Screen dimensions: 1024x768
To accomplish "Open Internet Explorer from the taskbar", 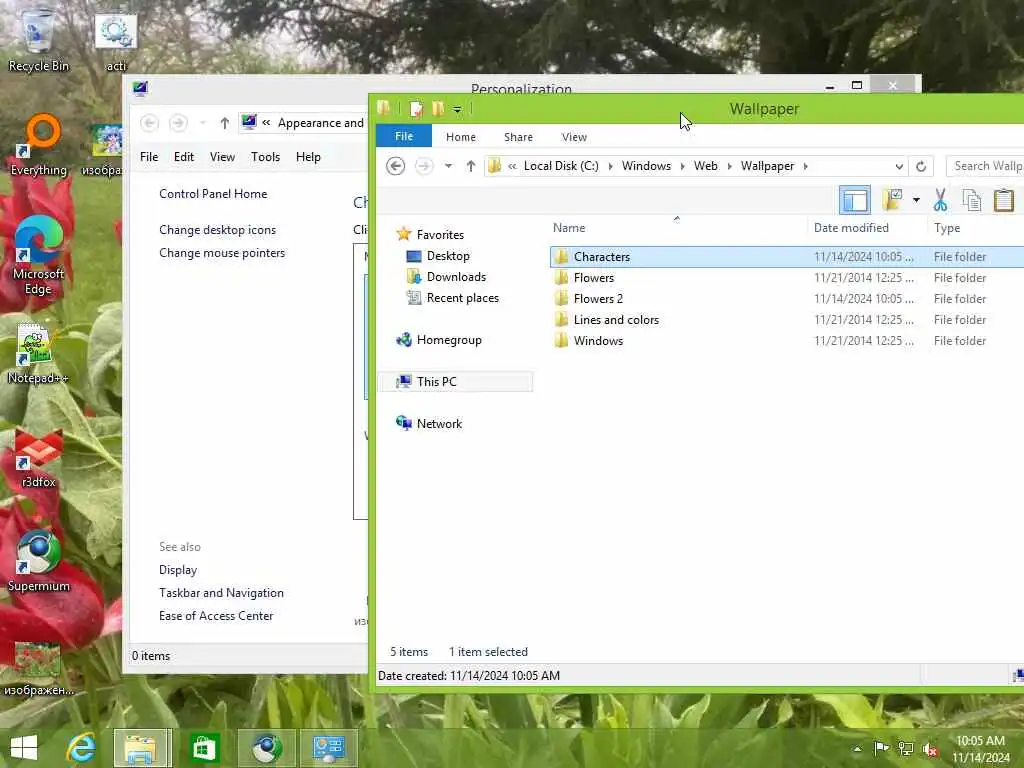I will tap(82, 748).
